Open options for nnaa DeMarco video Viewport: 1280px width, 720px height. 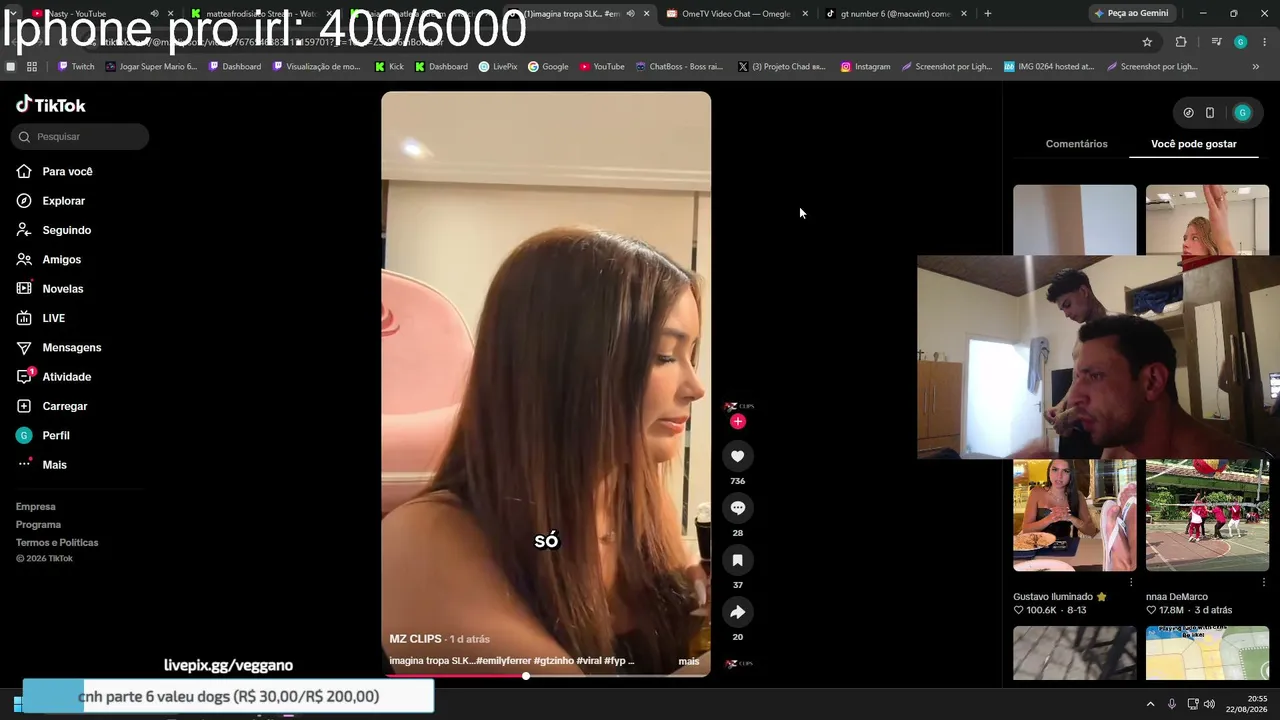[1264, 582]
